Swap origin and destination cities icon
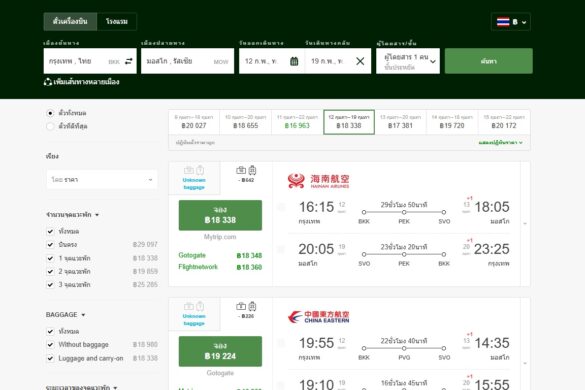 click(x=129, y=61)
